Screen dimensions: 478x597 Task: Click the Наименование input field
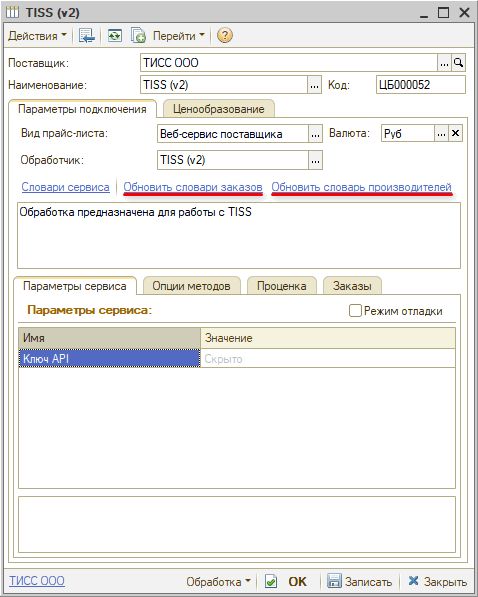click(x=224, y=85)
